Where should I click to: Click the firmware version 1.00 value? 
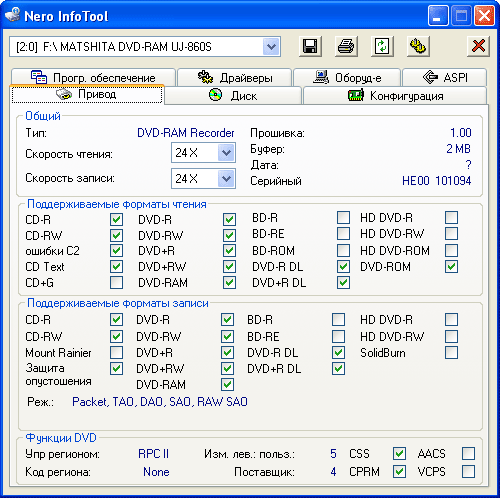(x=461, y=133)
